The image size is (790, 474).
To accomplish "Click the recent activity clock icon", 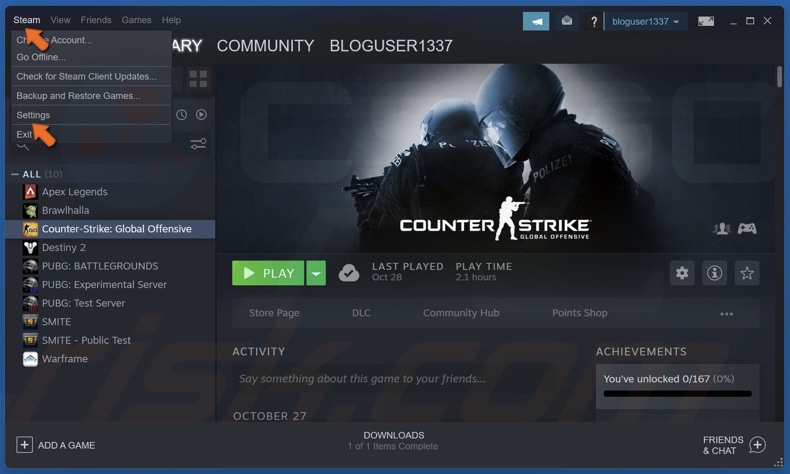I will coord(181,115).
